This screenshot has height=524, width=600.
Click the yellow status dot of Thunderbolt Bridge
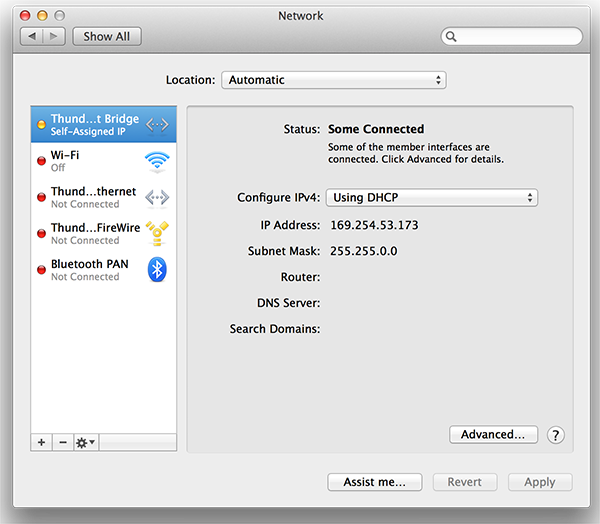coord(41,125)
